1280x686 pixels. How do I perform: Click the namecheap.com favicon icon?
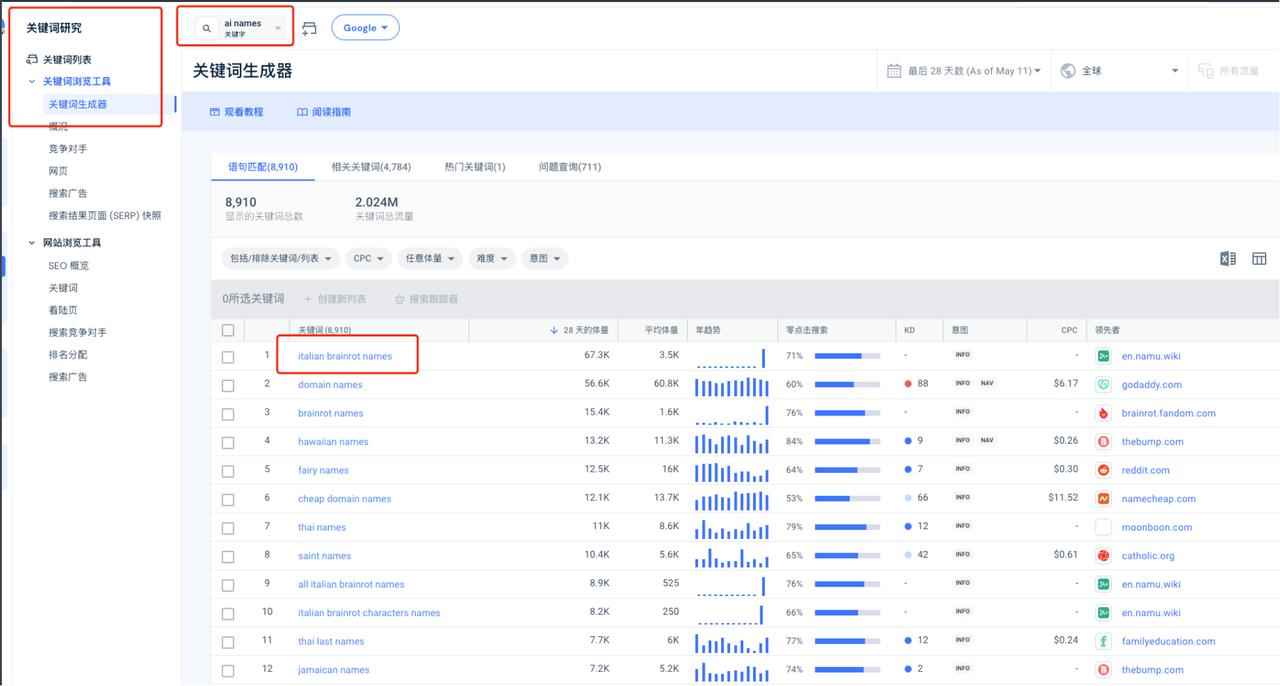(1103, 498)
